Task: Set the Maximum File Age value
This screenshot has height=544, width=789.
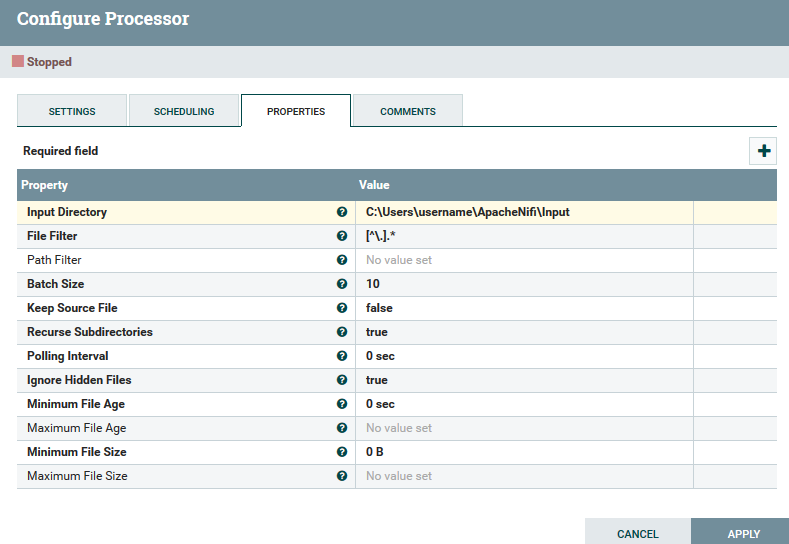Action: (x=524, y=428)
